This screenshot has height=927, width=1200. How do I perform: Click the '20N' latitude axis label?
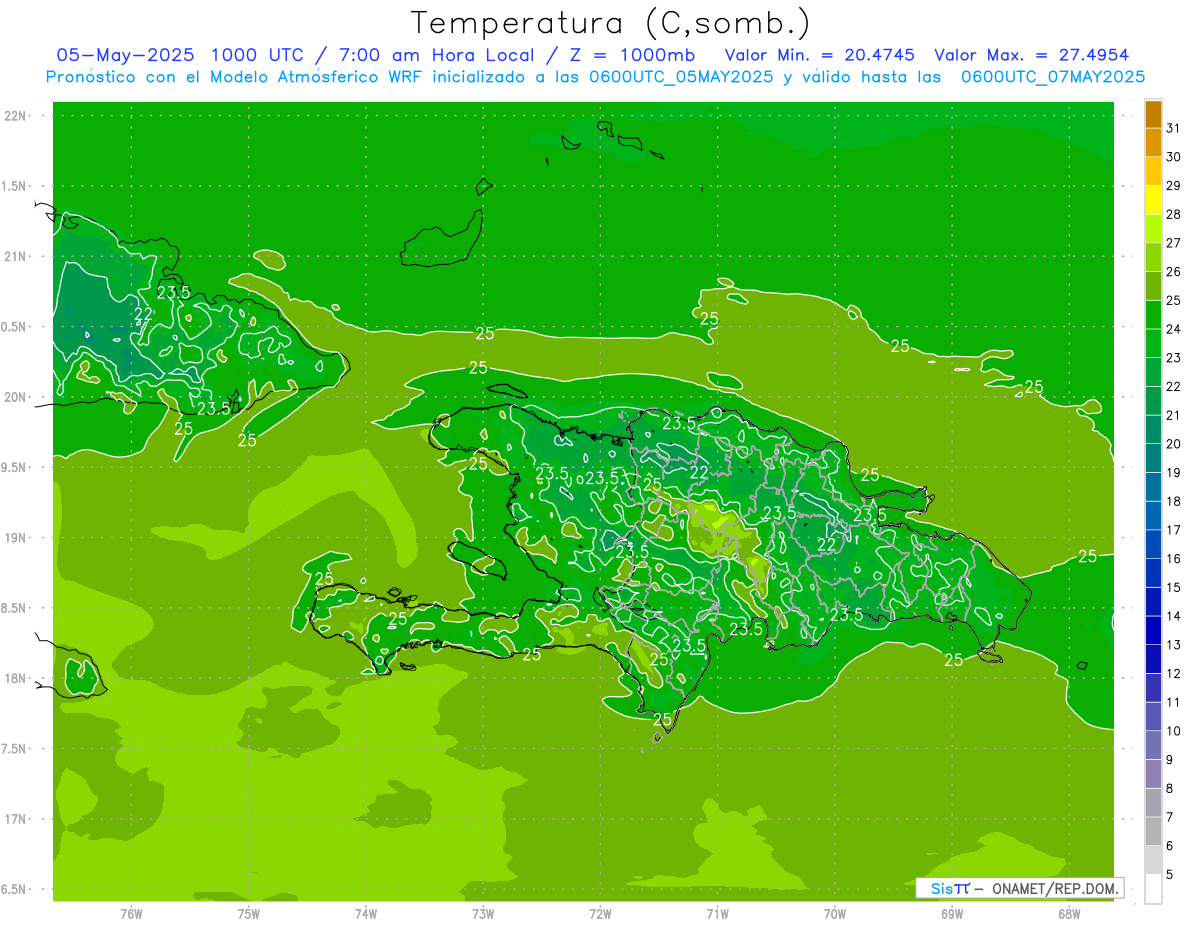15,397
